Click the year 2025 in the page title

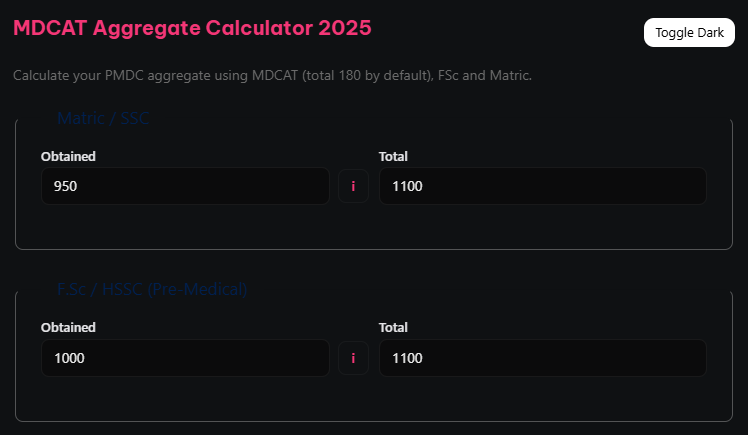pyautogui.click(x=345, y=28)
